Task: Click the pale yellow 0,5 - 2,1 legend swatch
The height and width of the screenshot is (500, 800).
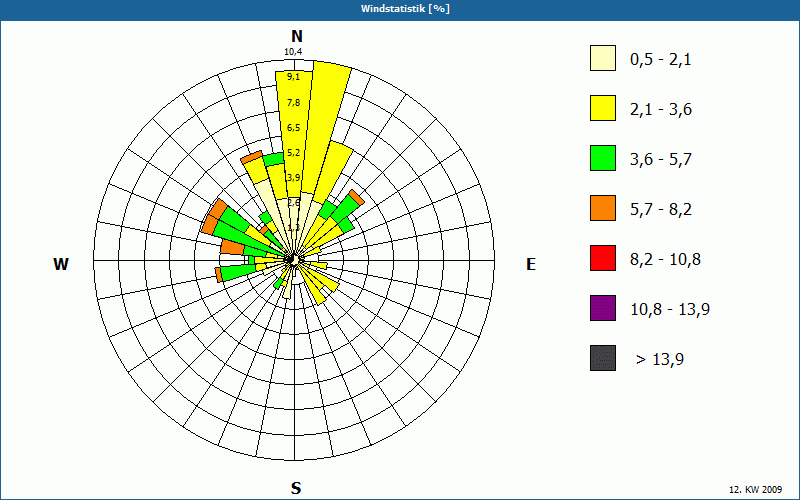Action: (x=603, y=58)
